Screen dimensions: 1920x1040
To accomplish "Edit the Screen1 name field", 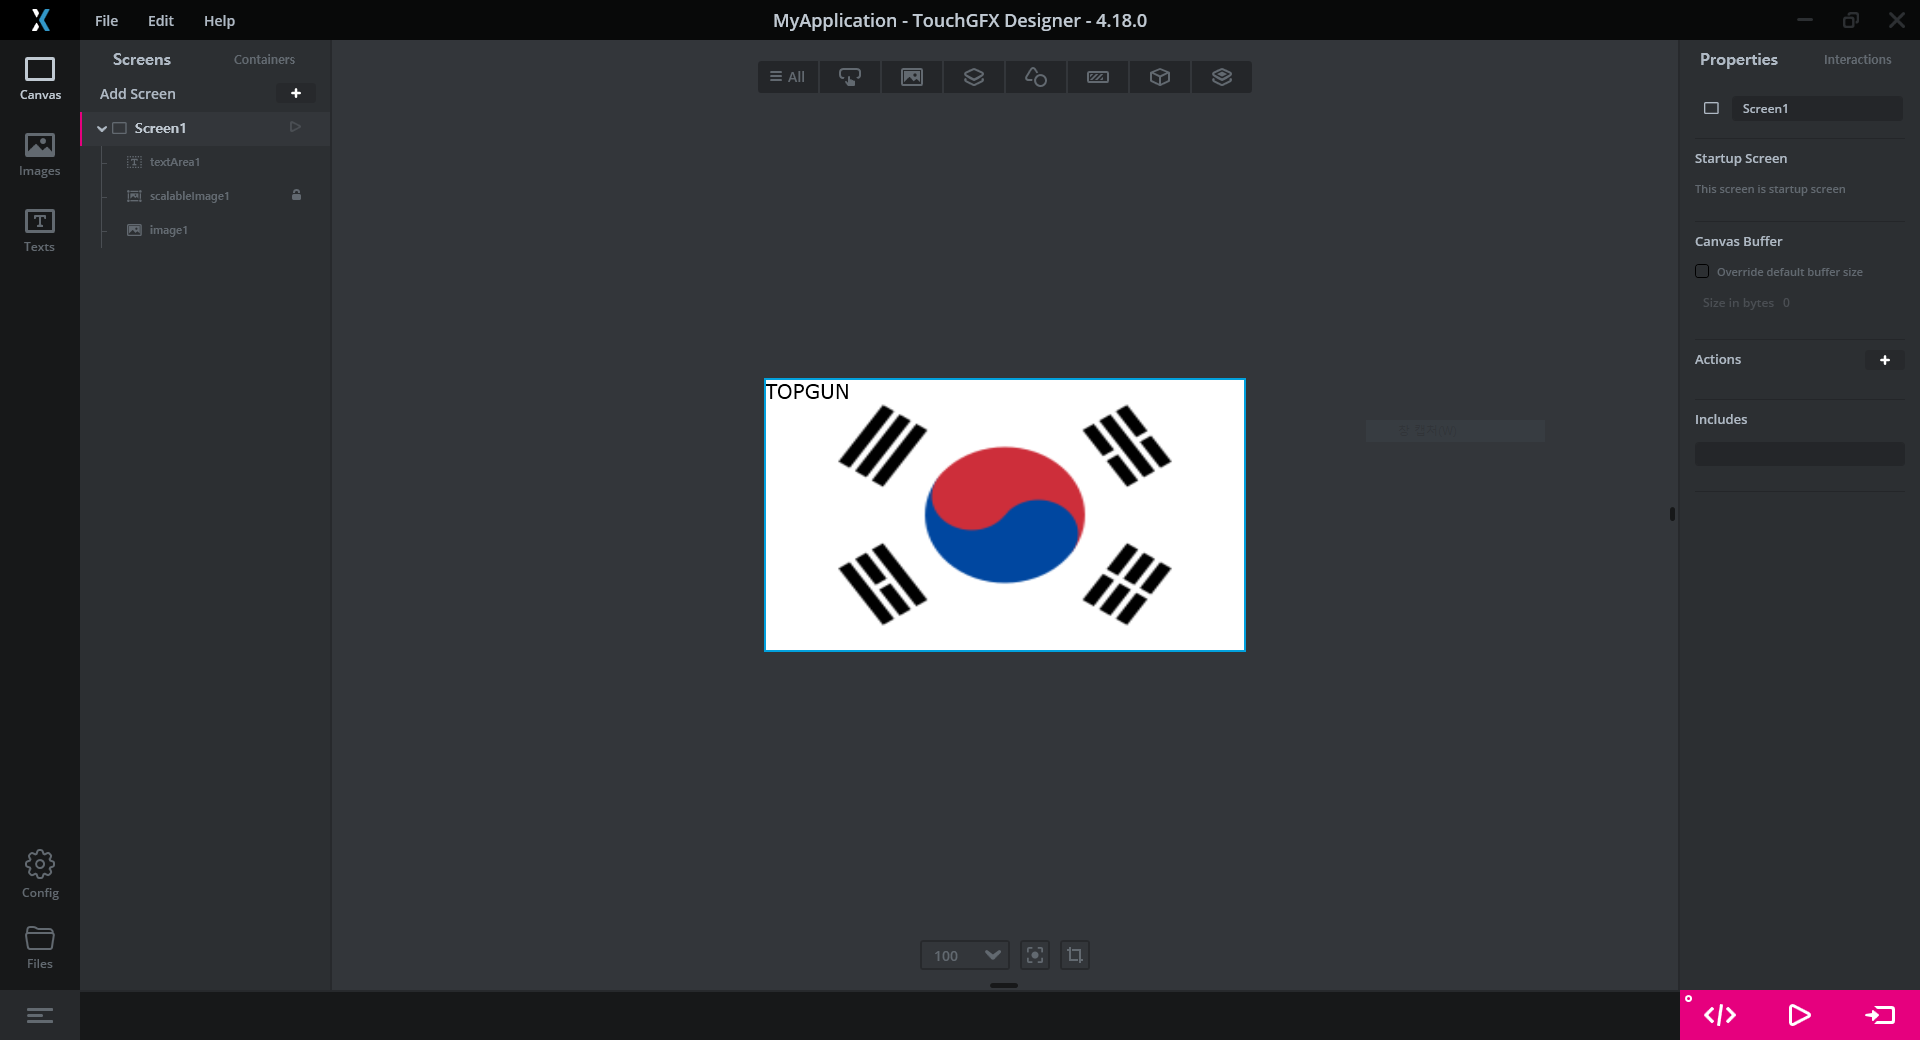I will [1818, 108].
